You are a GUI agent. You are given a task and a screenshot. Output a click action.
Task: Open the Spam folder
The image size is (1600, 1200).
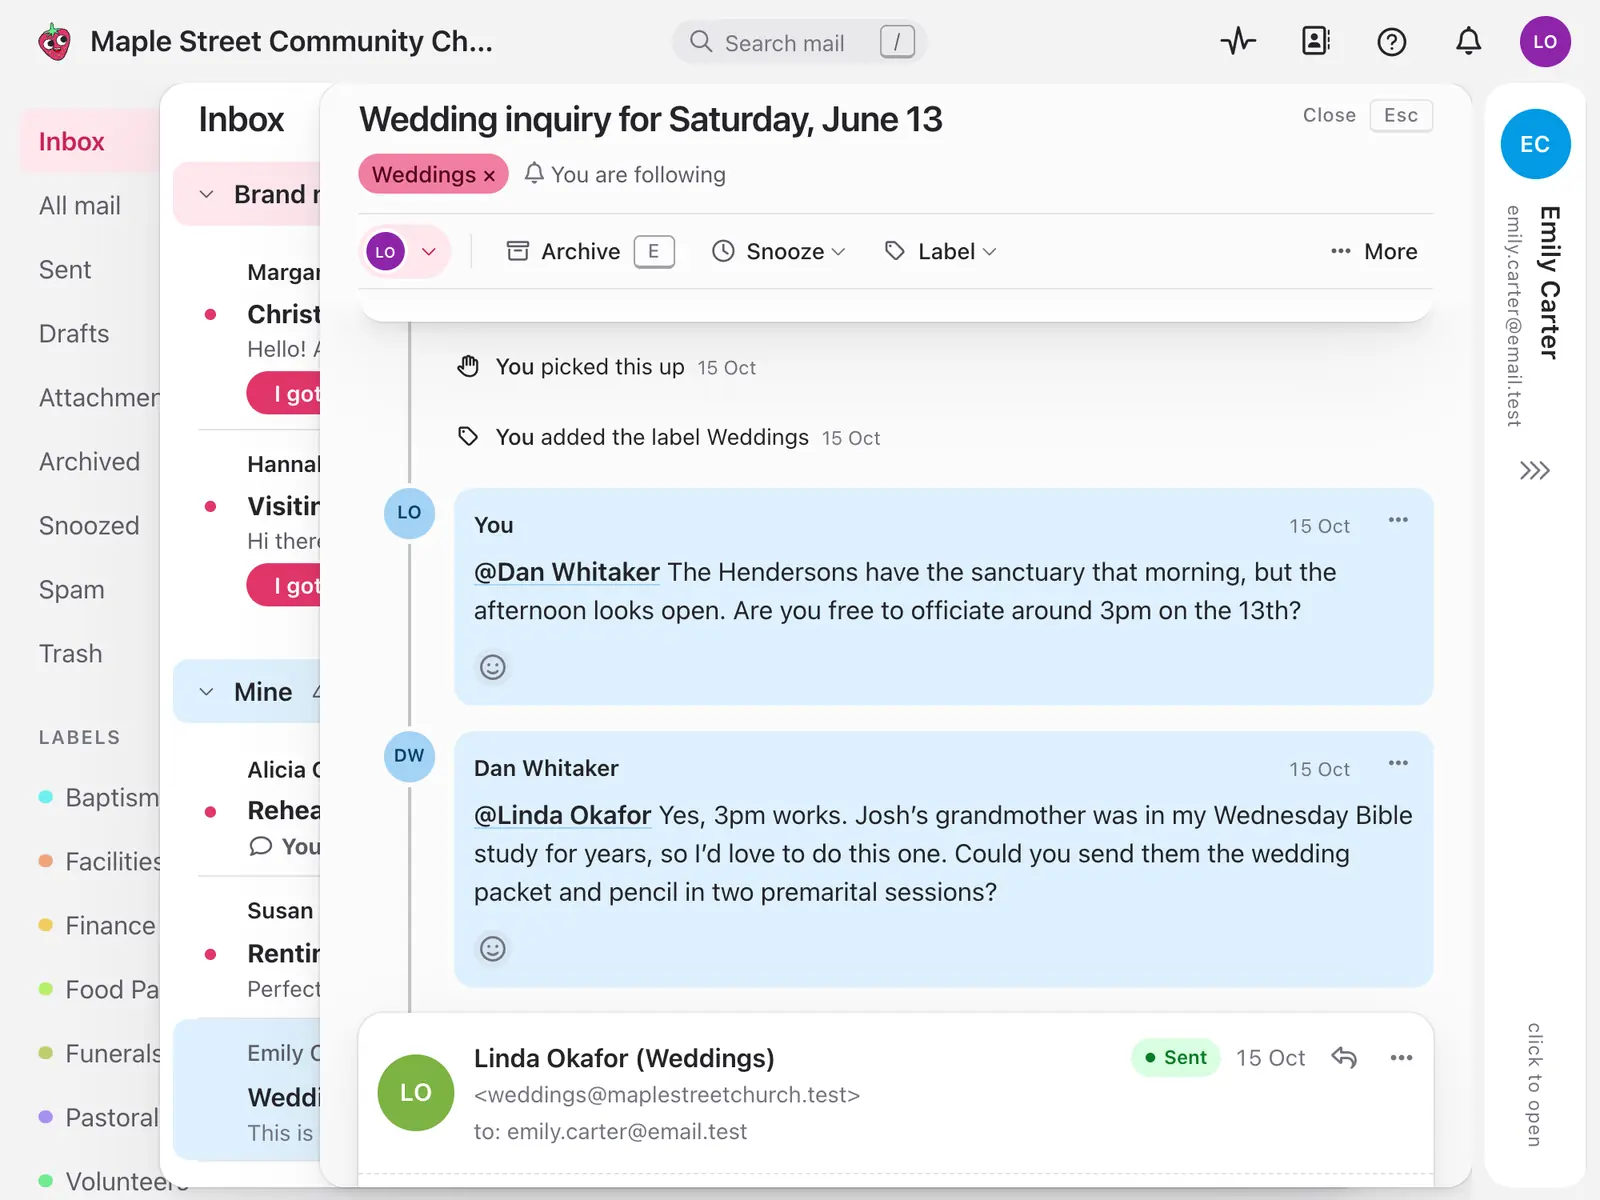point(71,590)
